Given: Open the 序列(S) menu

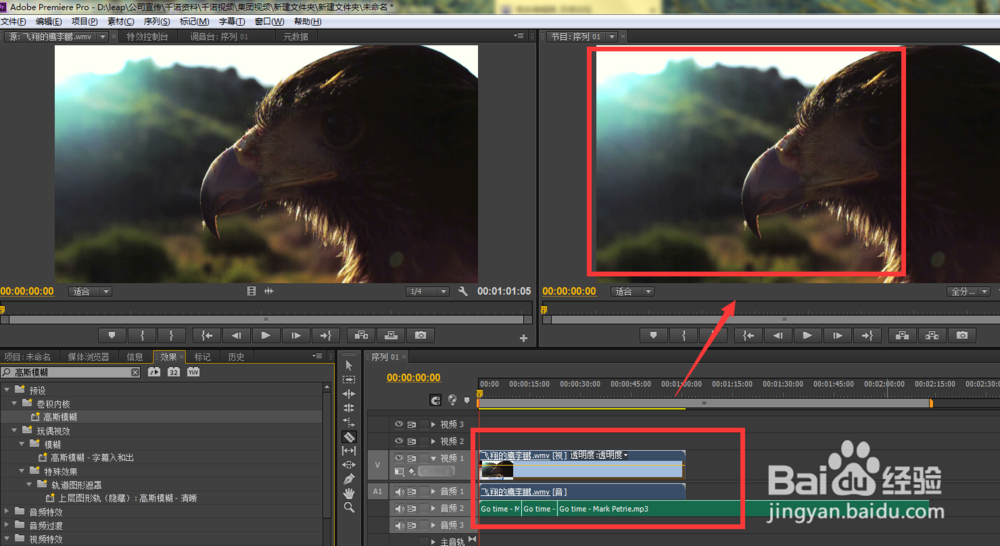Looking at the screenshot, I should coord(157,22).
